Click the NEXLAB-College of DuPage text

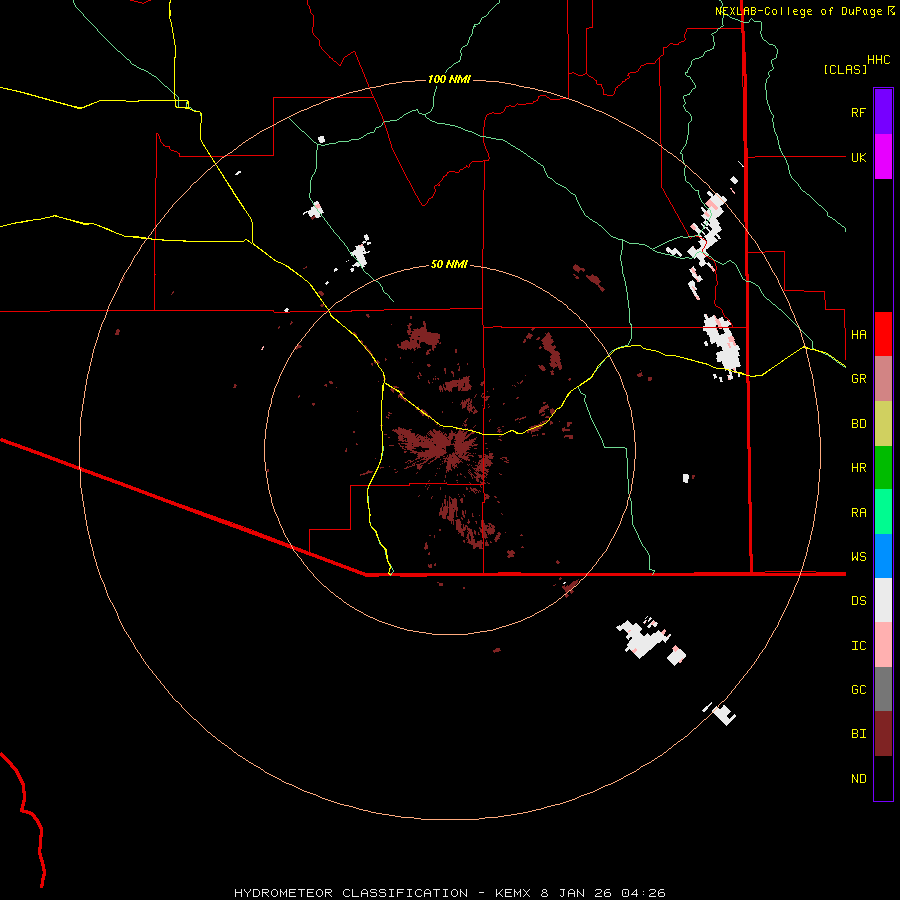click(798, 11)
